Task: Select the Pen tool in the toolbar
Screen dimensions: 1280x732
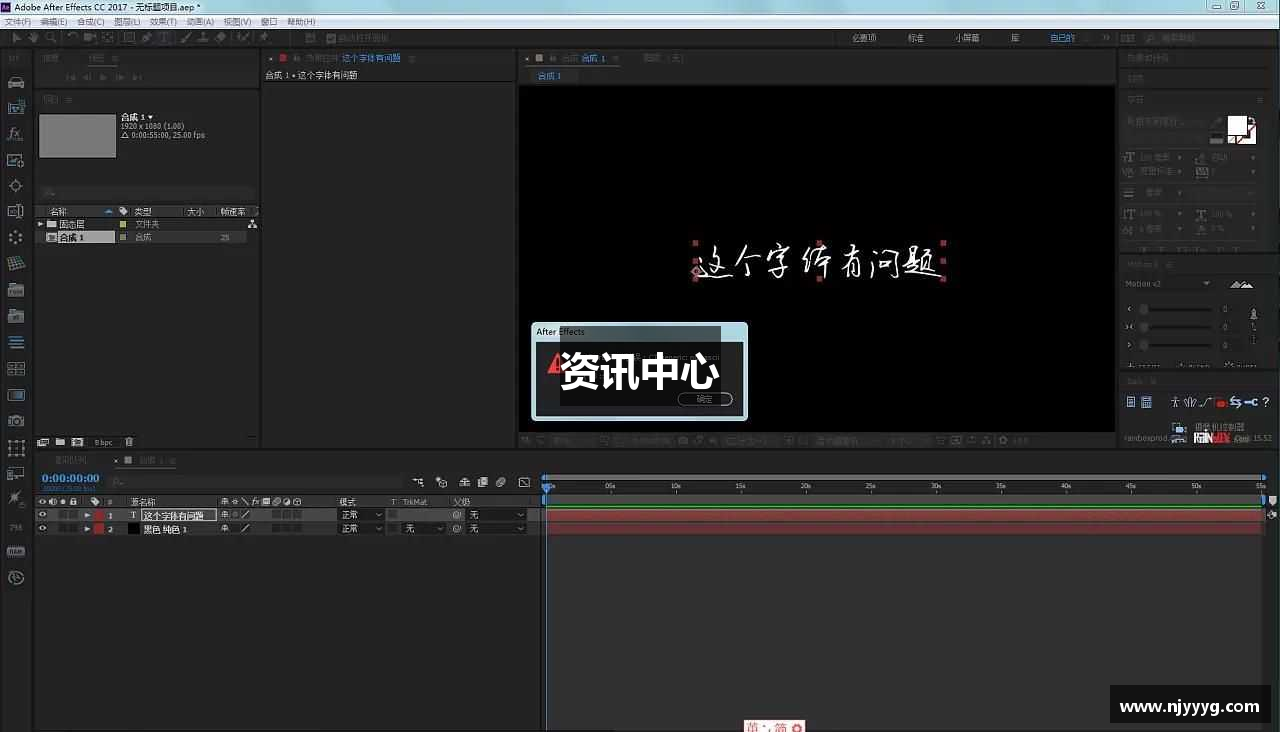Action: (146, 37)
